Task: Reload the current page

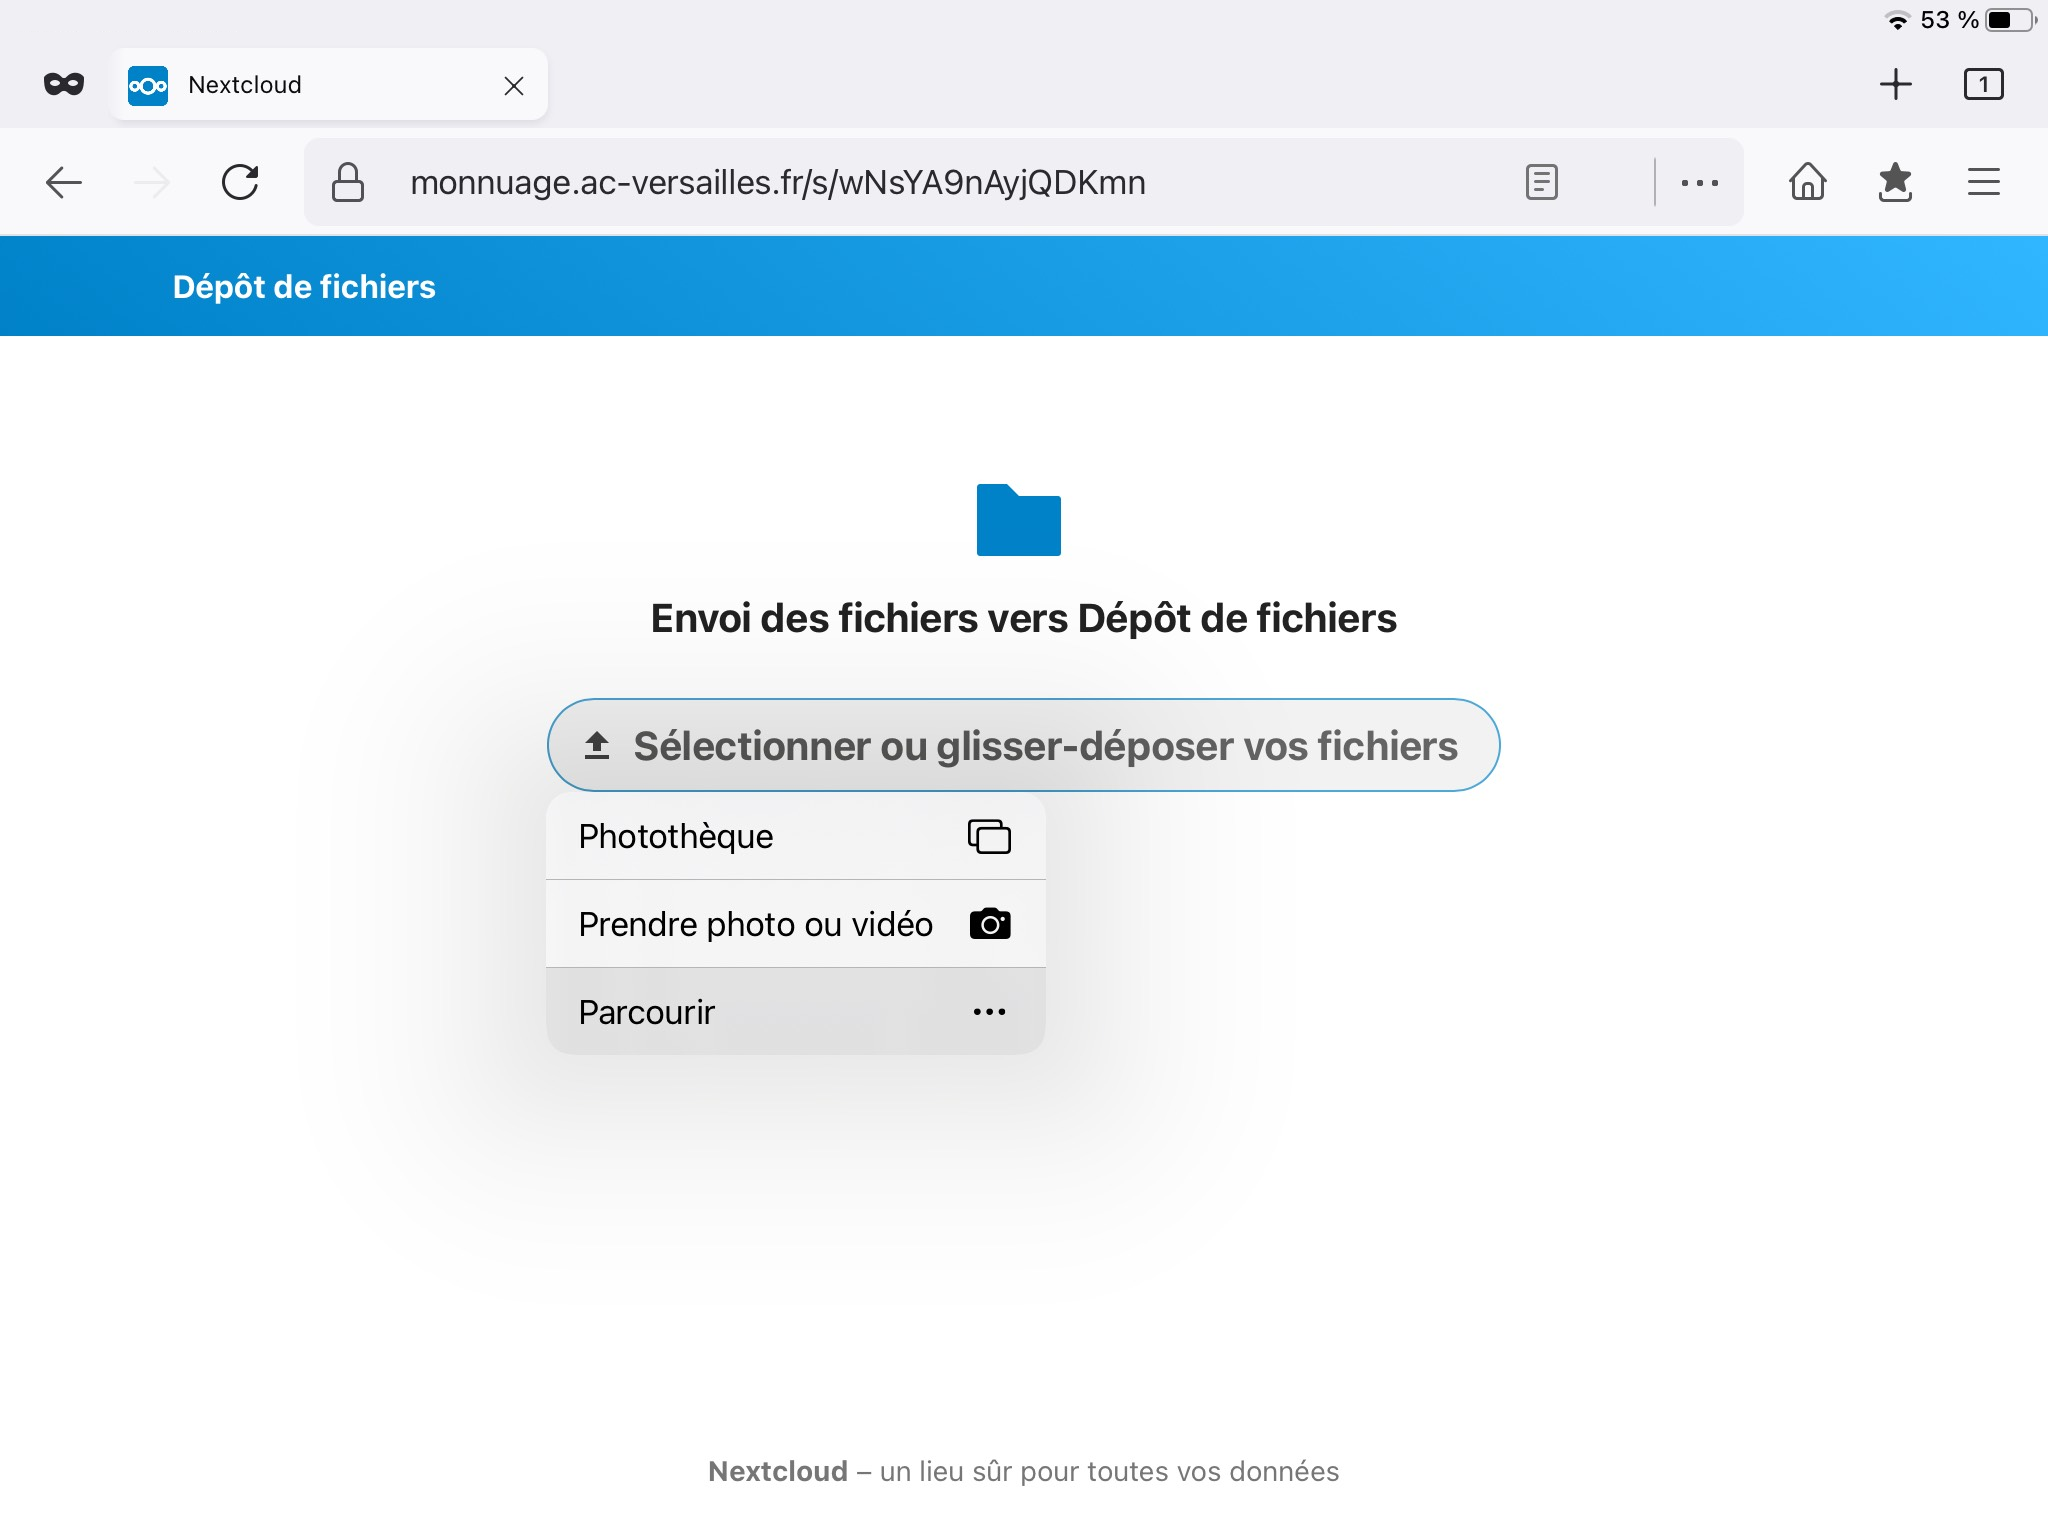Action: click(x=240, y=183)
